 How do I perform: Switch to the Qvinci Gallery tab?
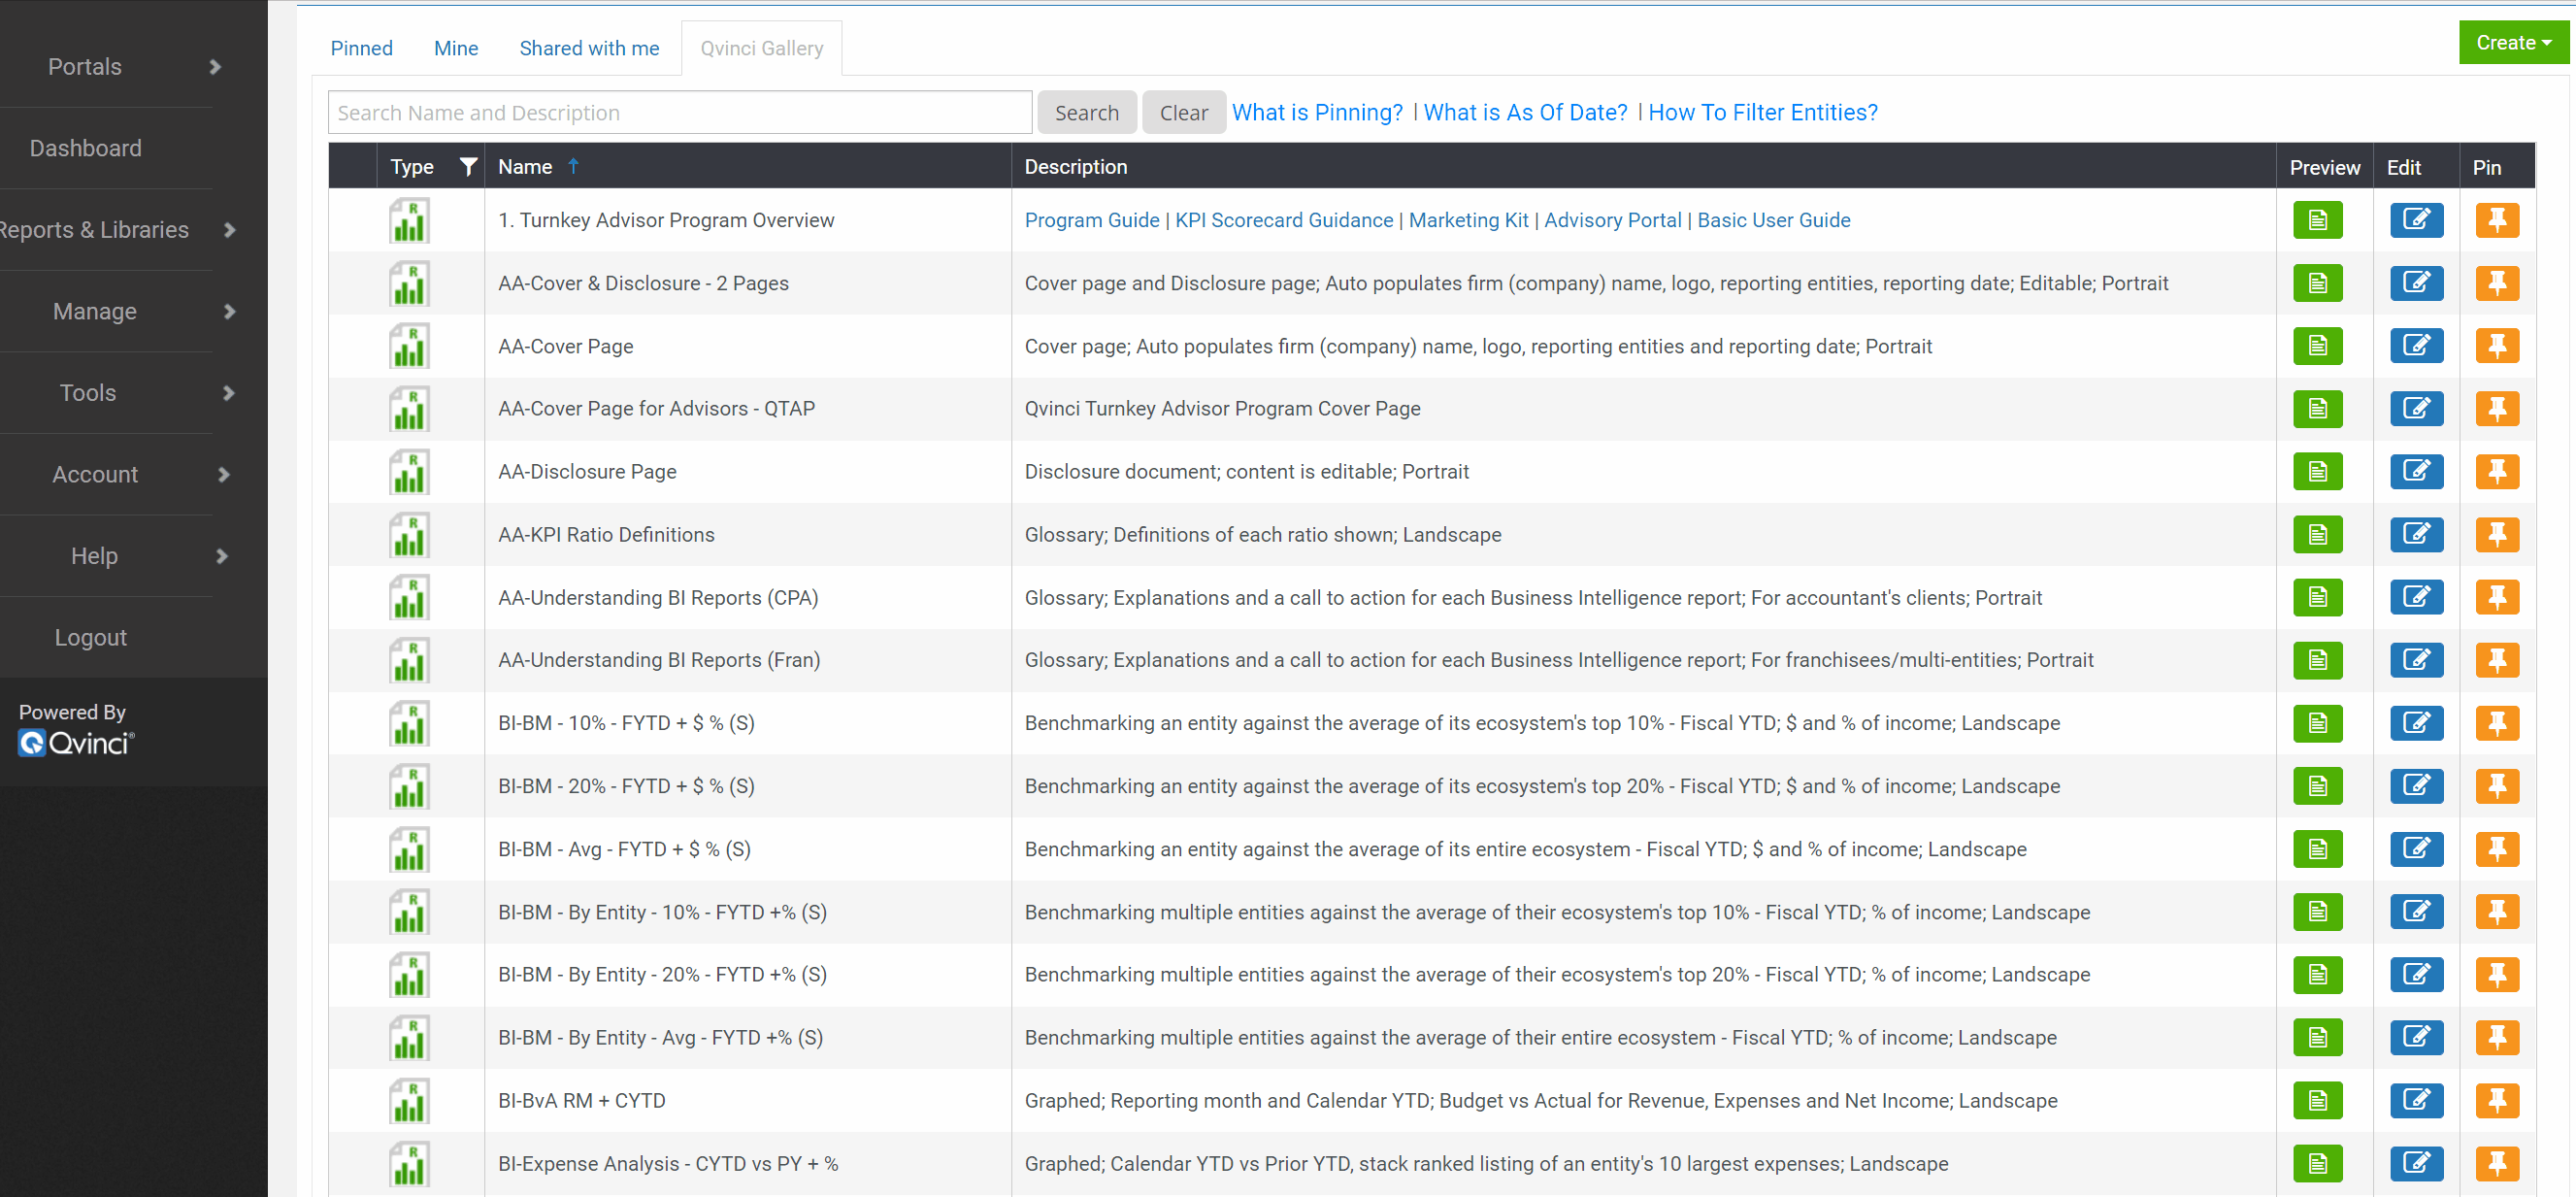click(x=762, y=48)
